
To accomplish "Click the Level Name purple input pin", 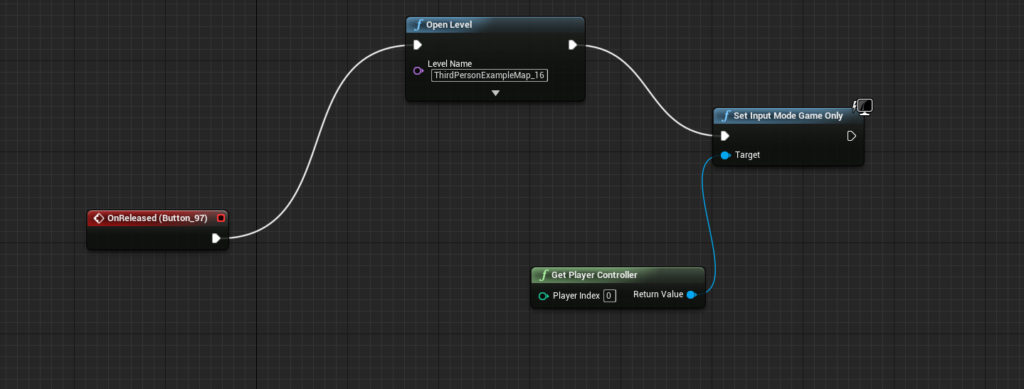I will [418, 70].
